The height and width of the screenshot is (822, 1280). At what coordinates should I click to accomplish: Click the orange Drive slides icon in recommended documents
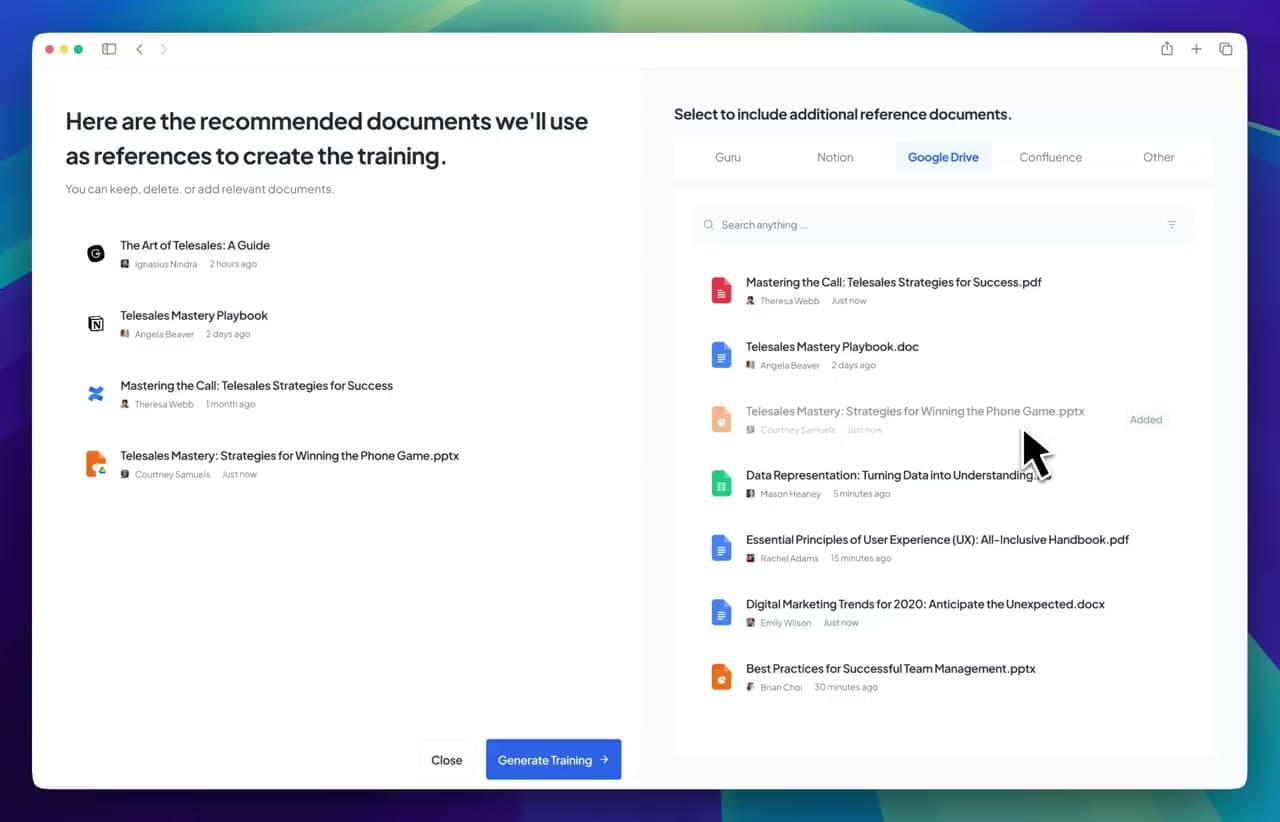click(96, 464)
